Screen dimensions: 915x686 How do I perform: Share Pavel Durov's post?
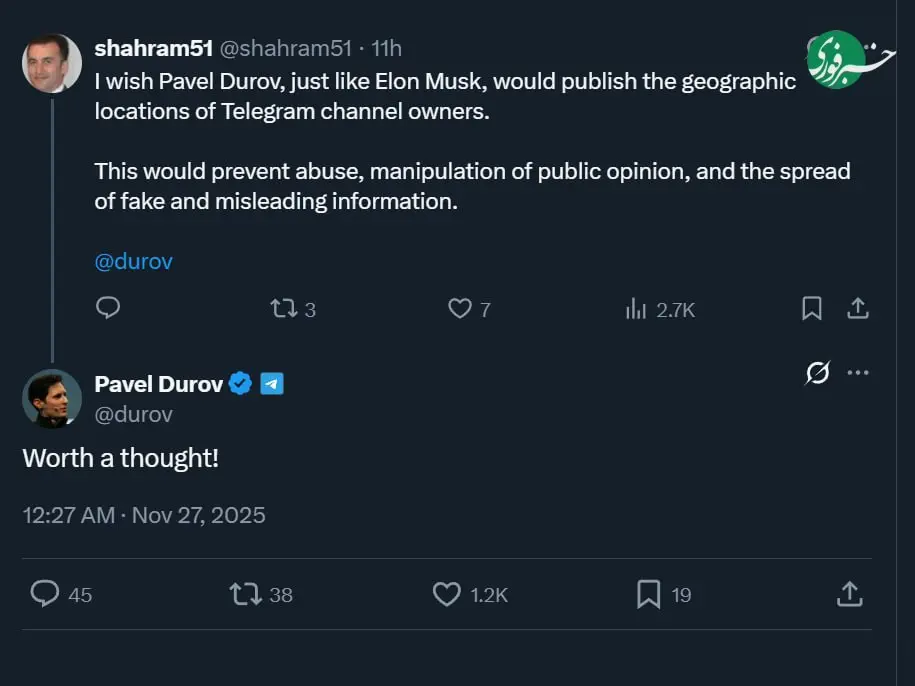pos(849,594)
